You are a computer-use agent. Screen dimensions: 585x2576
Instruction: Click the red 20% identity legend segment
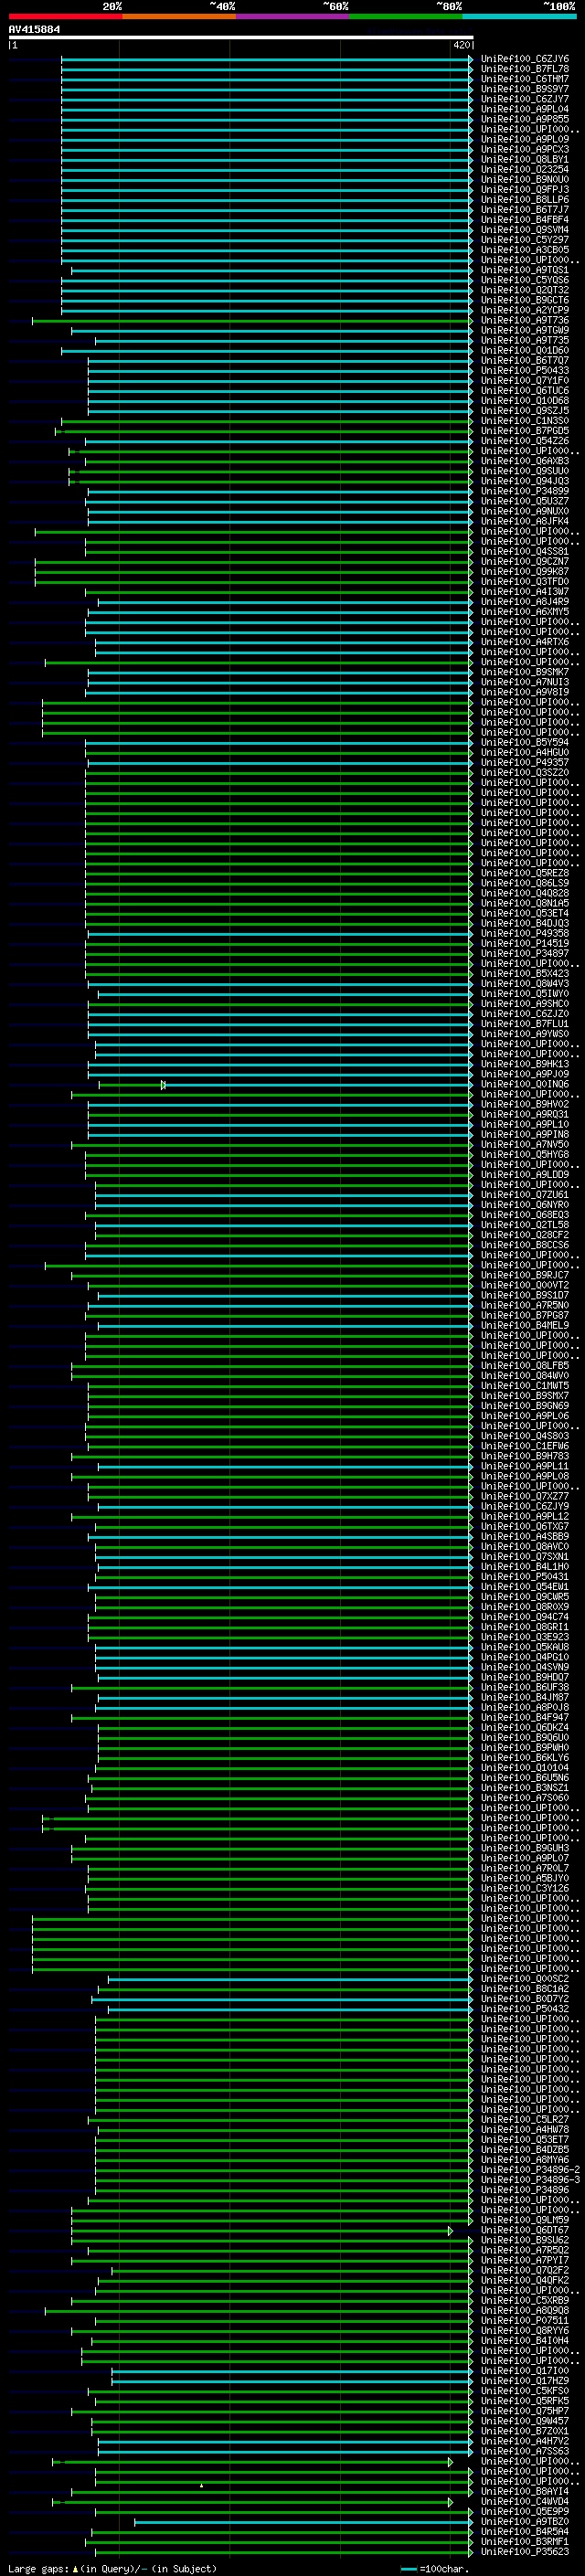pyautogui.click(x=65, y=16)
